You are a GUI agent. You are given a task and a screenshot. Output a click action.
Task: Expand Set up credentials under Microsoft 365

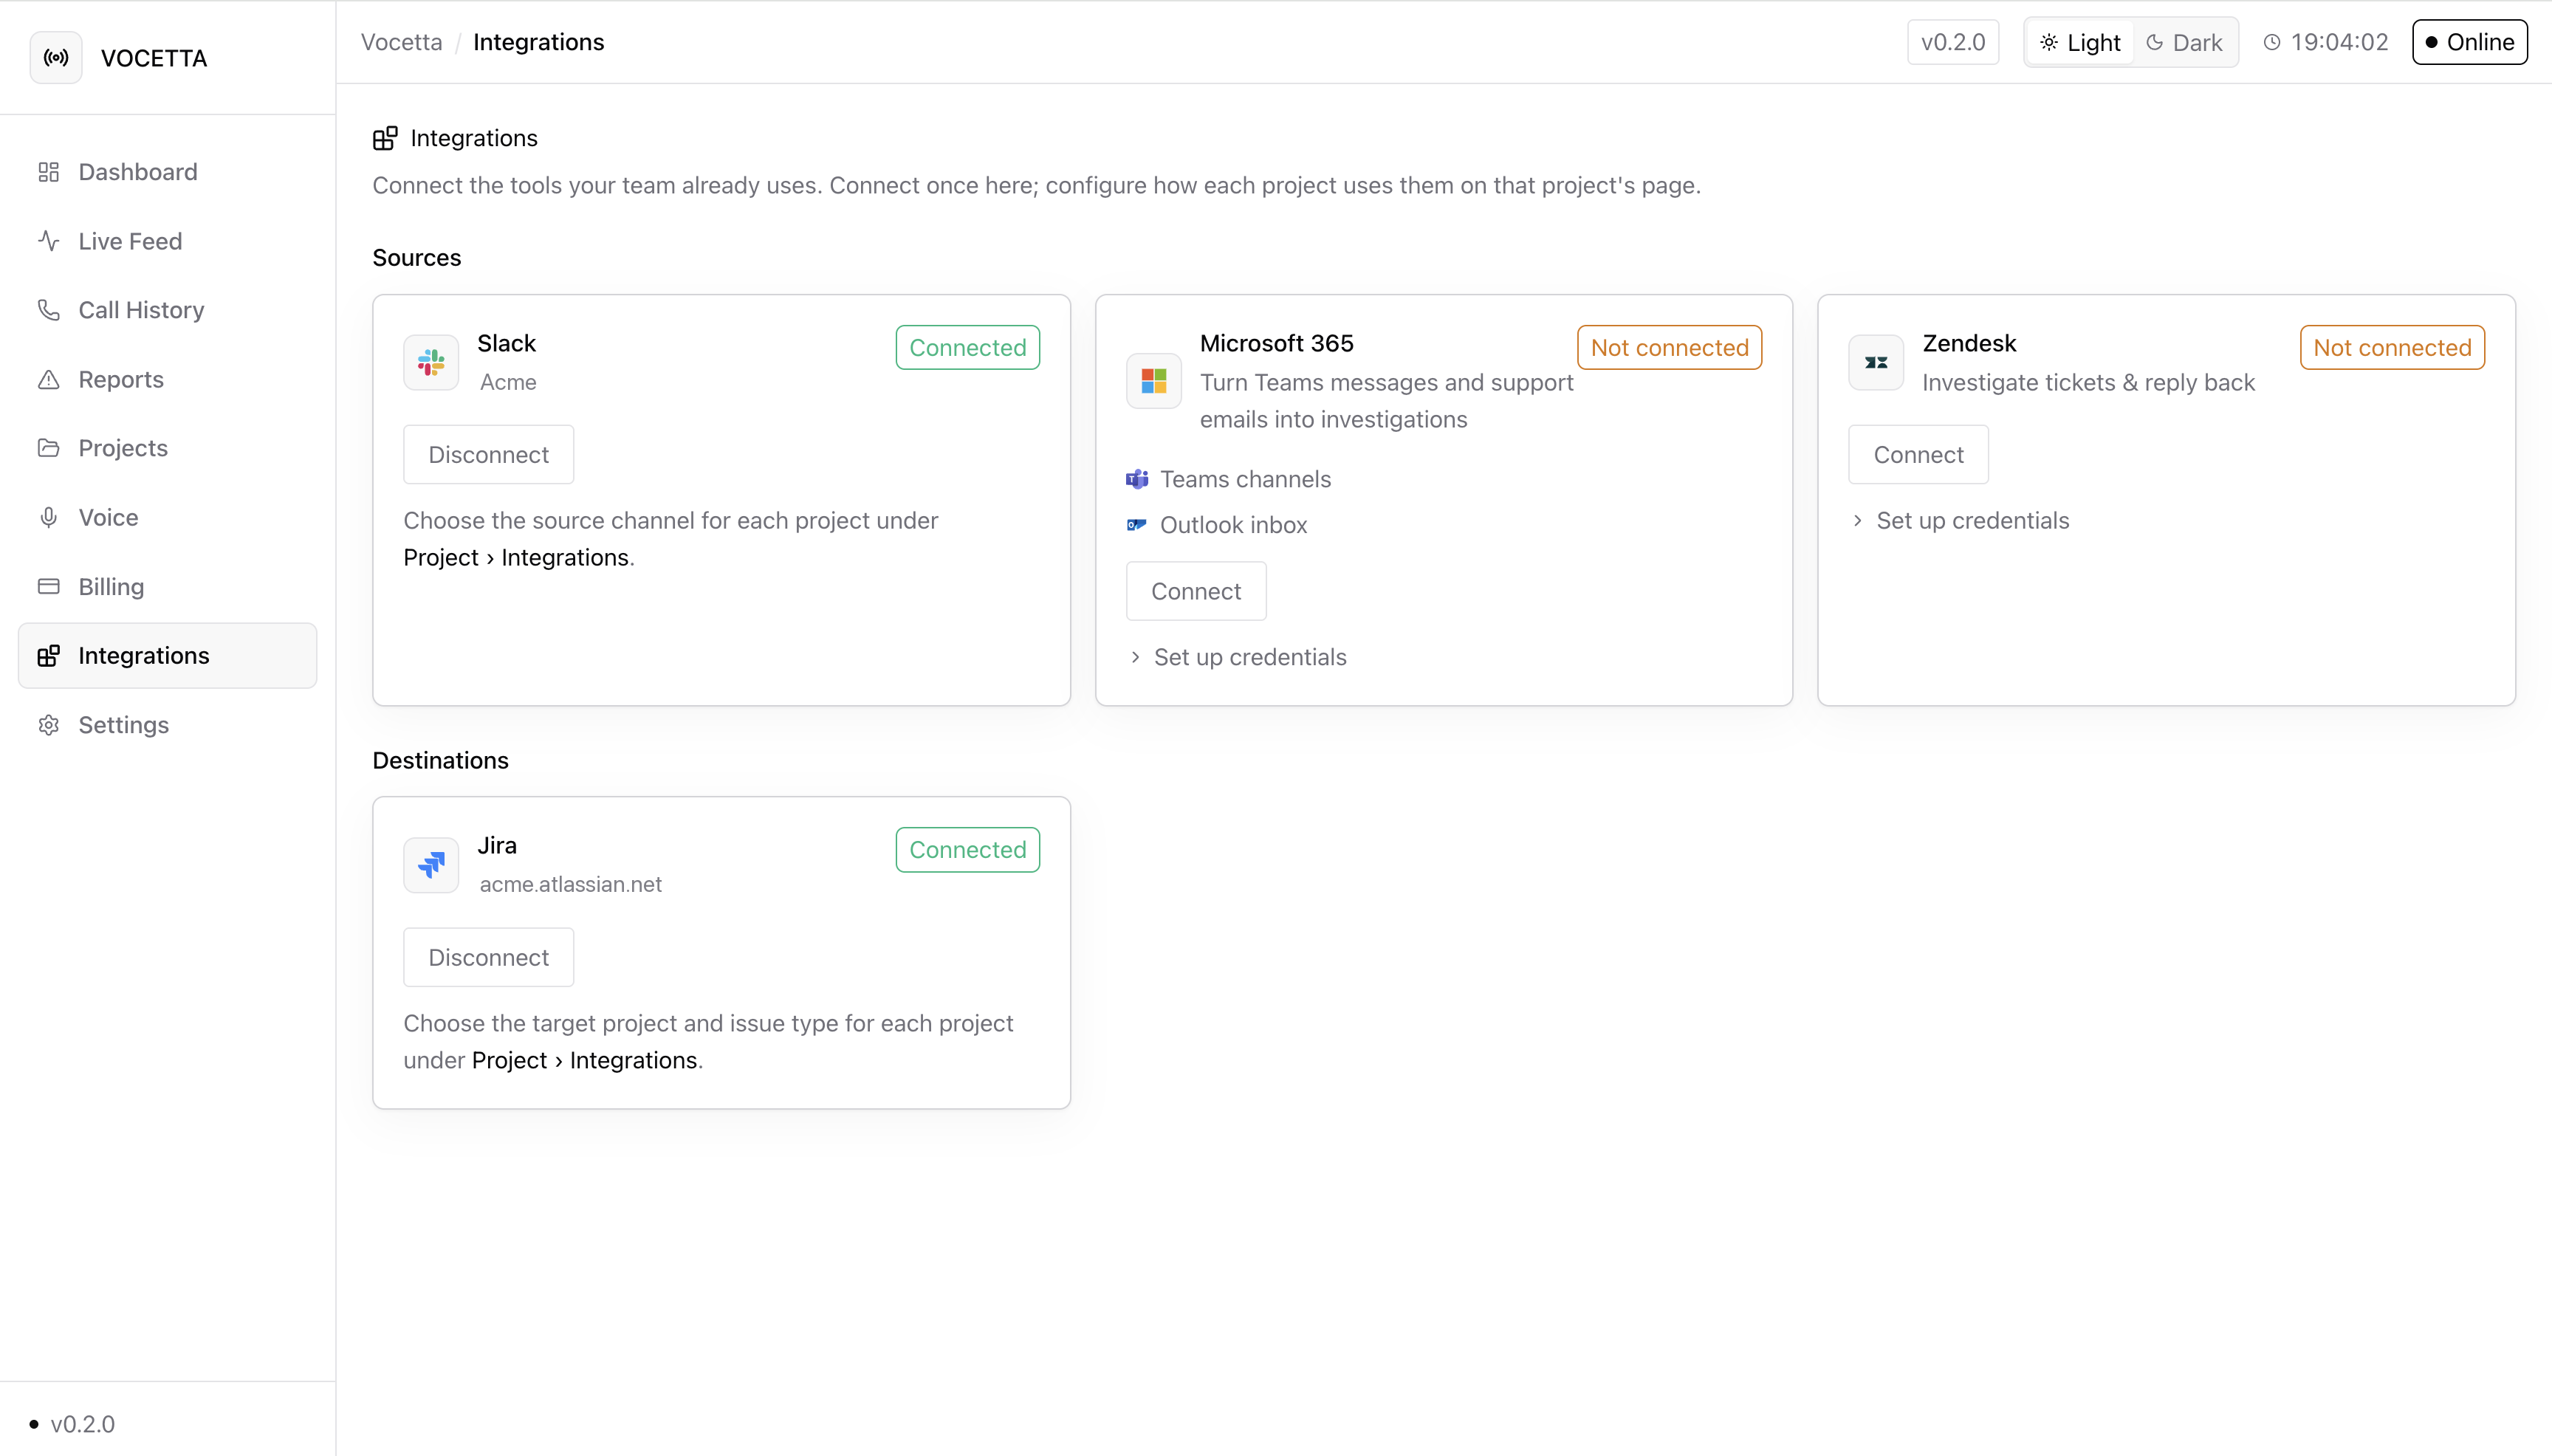point(1237,657)
